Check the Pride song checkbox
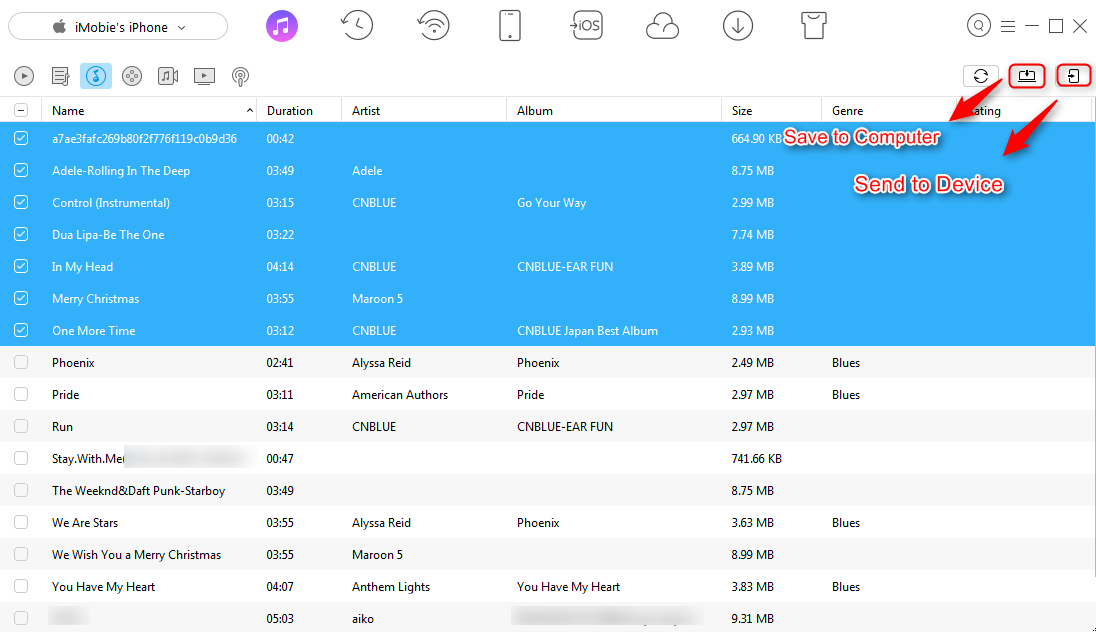Screen dimensions: 1096x632 [x=21, y=394]
